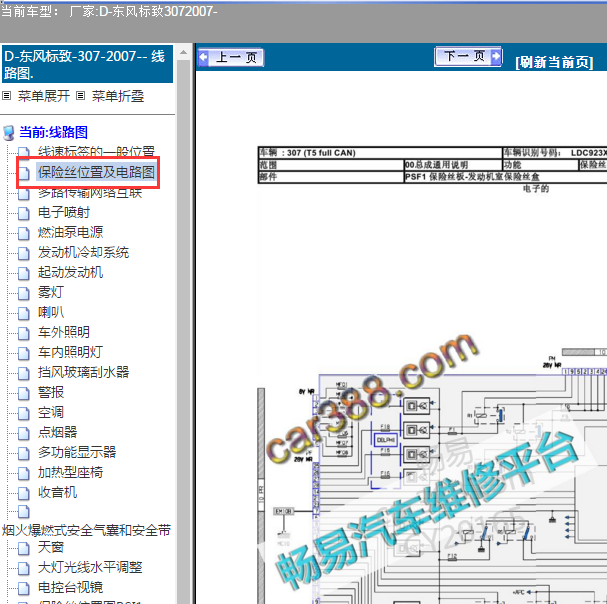
Task: Open 当前:线路图 root tree label
Action: tap(53, 132)
